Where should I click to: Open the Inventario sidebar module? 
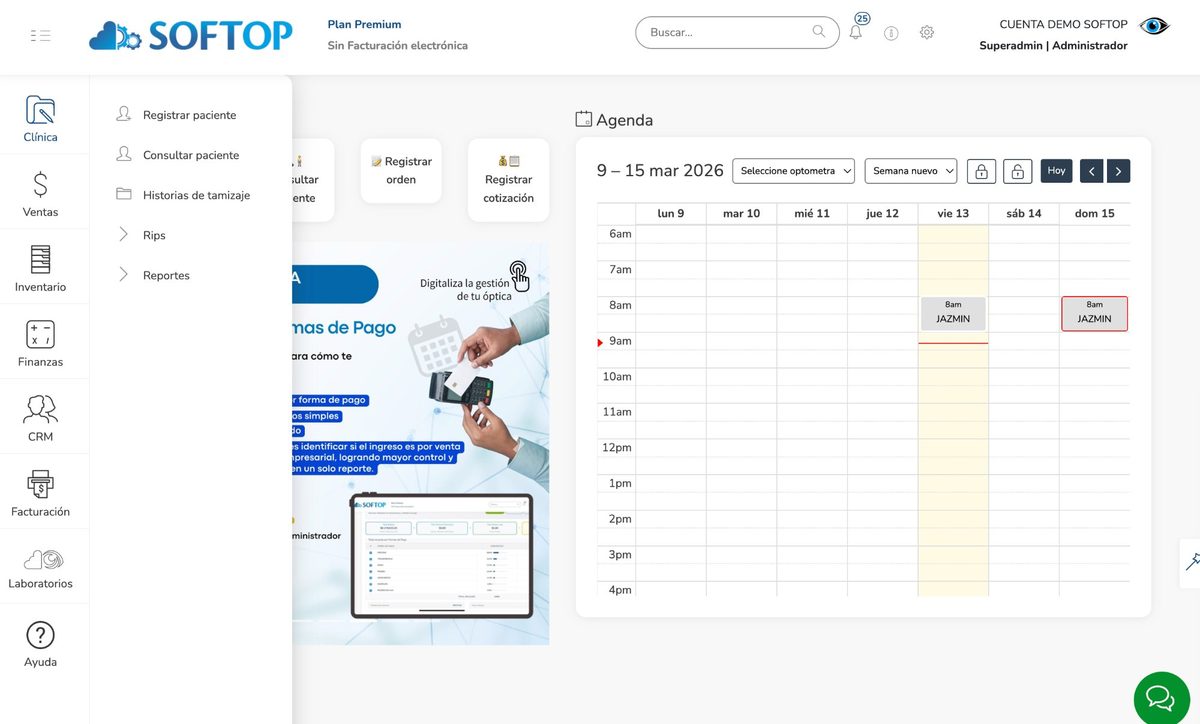(40, 269)
